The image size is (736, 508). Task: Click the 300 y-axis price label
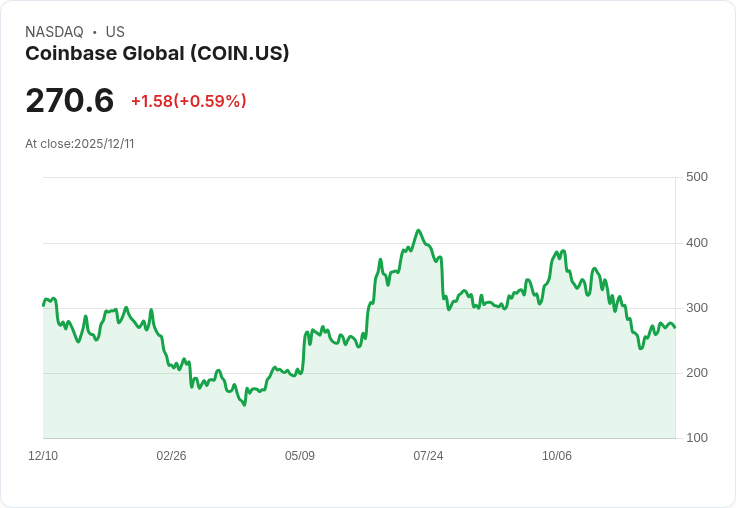click(x=697, y=308)
